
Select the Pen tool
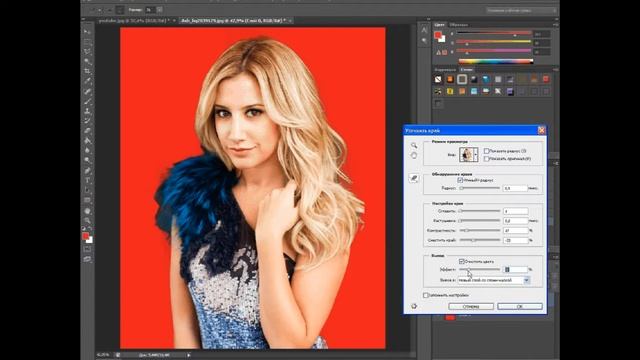coord(87,171)
